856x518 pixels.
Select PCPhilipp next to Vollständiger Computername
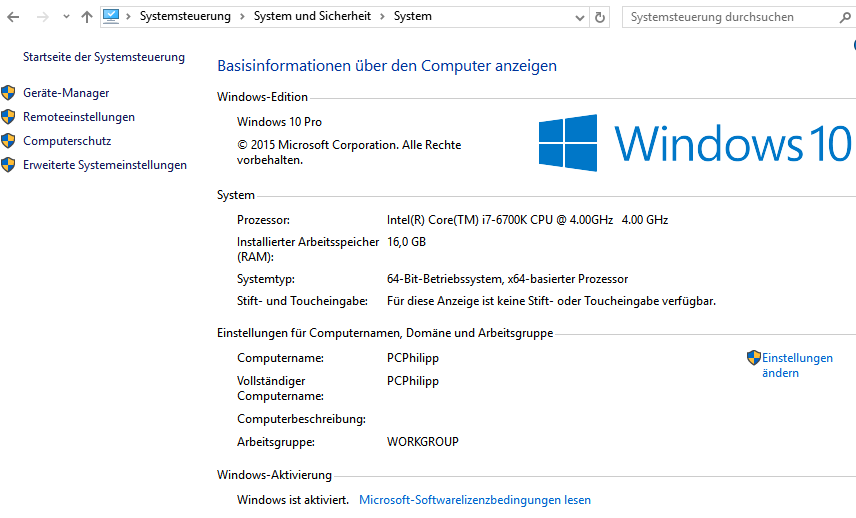413,381
